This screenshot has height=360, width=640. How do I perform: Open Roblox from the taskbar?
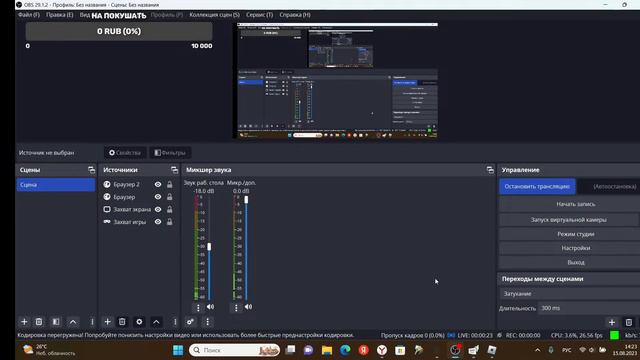coord(491,350)
